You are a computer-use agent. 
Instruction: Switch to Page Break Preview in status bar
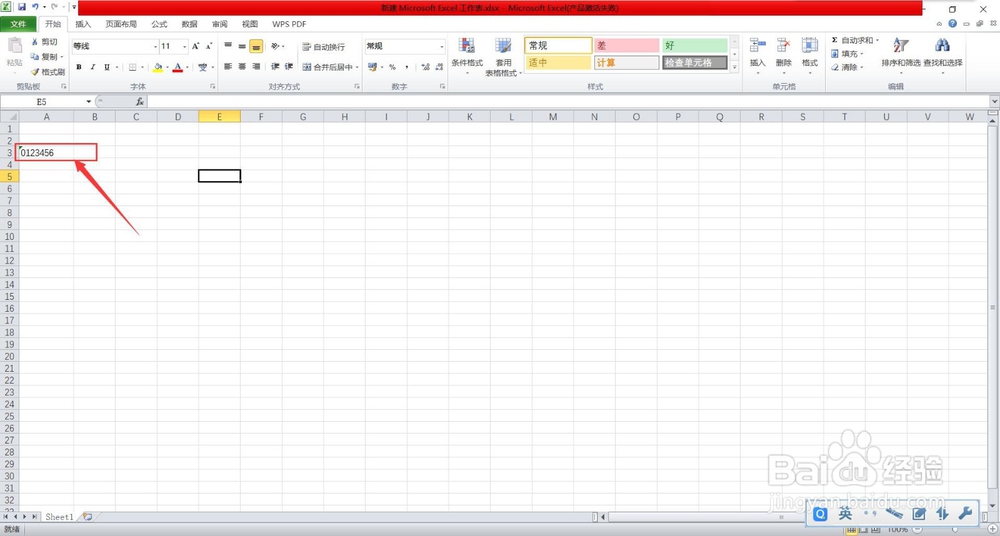point(876,530)
